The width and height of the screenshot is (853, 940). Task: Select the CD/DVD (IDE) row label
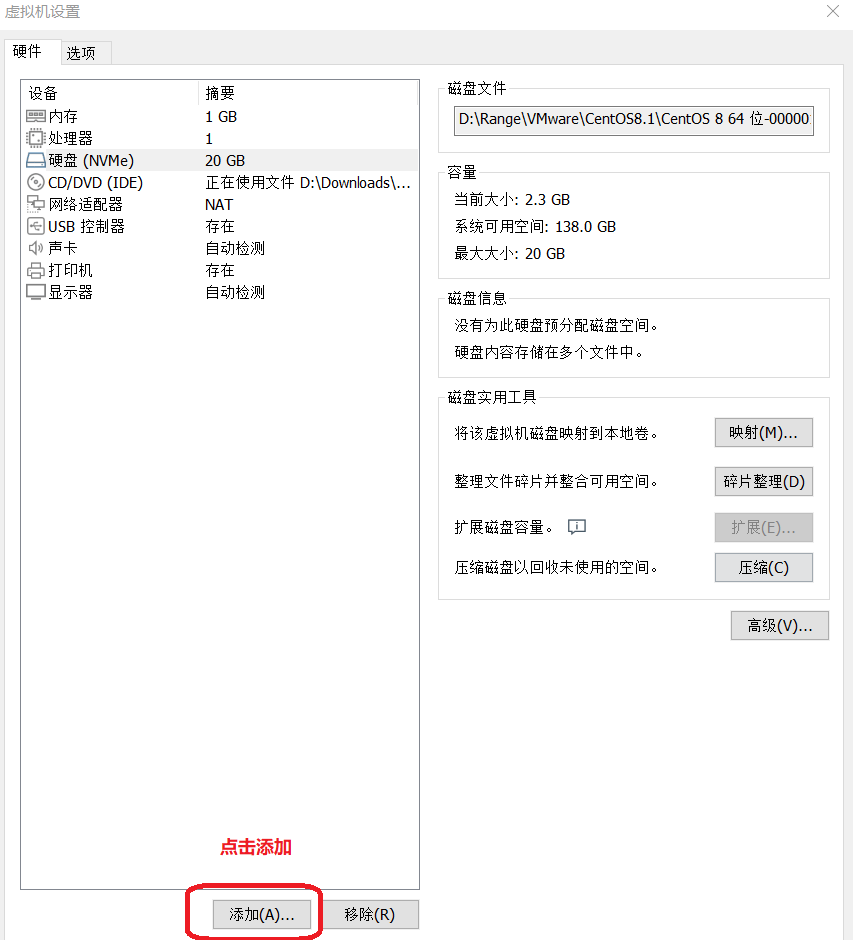click(95, 182)
